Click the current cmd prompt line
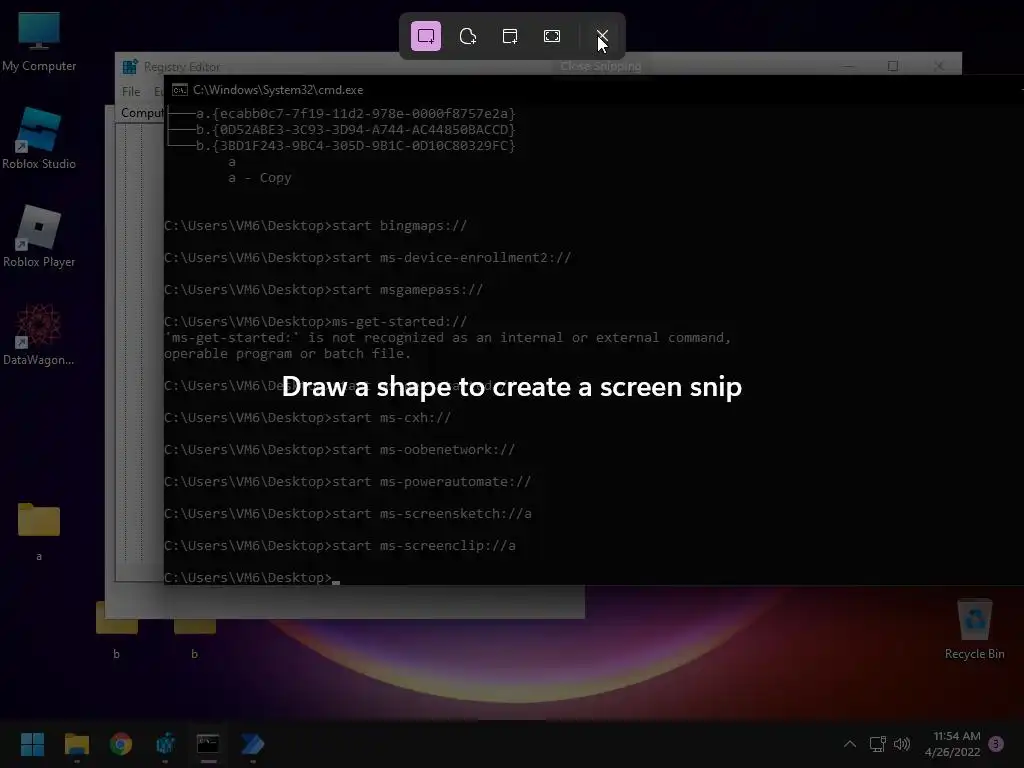This screenshot has height=768, width=1024. (x=252, y=577)
